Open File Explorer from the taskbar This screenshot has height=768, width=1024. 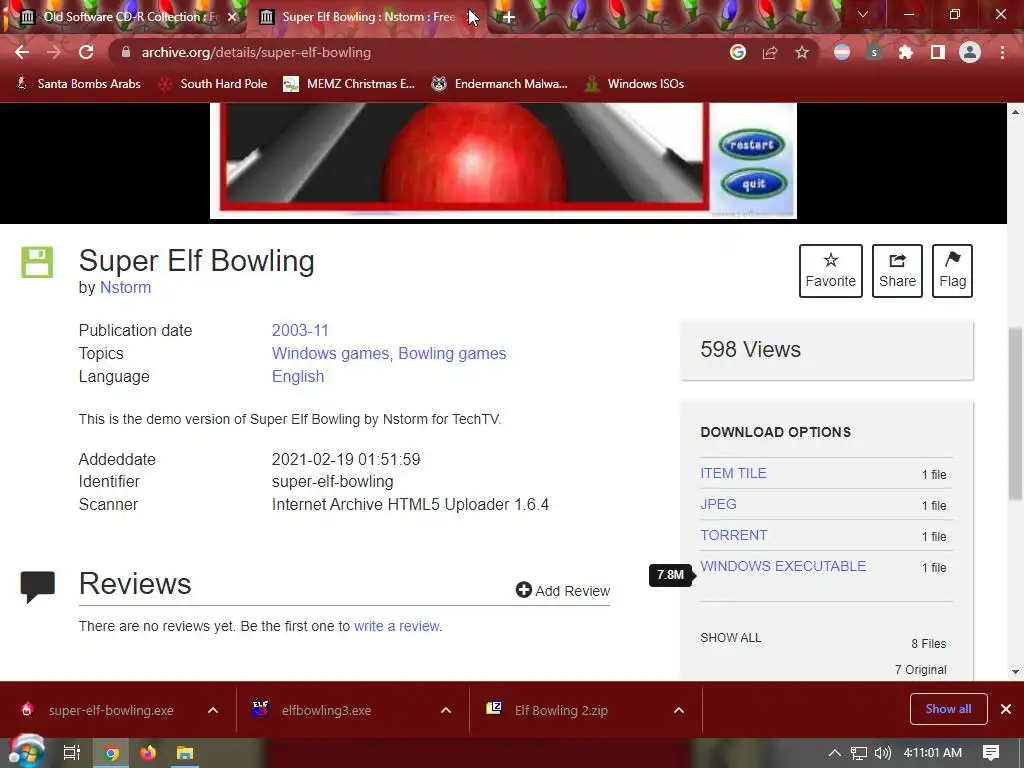(x=185, y=753)
